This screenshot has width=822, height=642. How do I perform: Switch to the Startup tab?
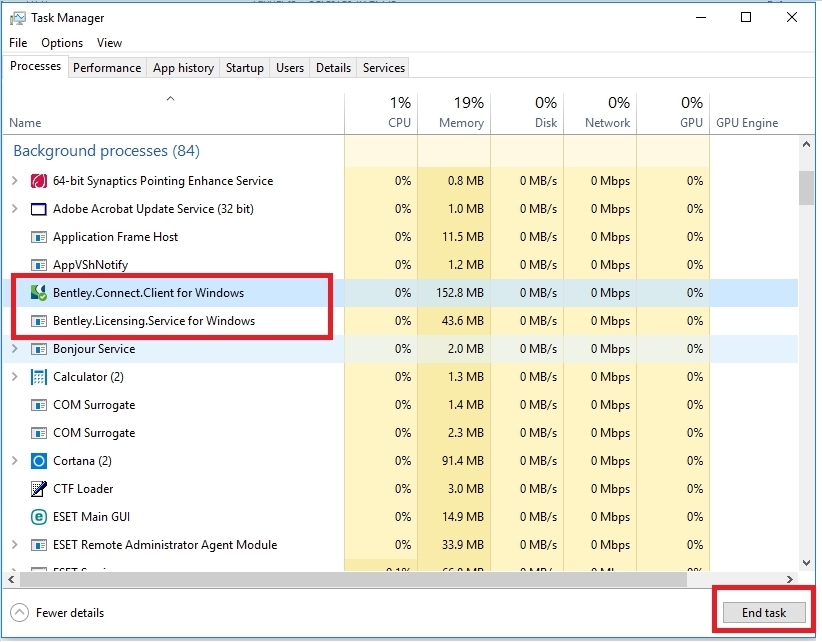click(x=245, y=68)
